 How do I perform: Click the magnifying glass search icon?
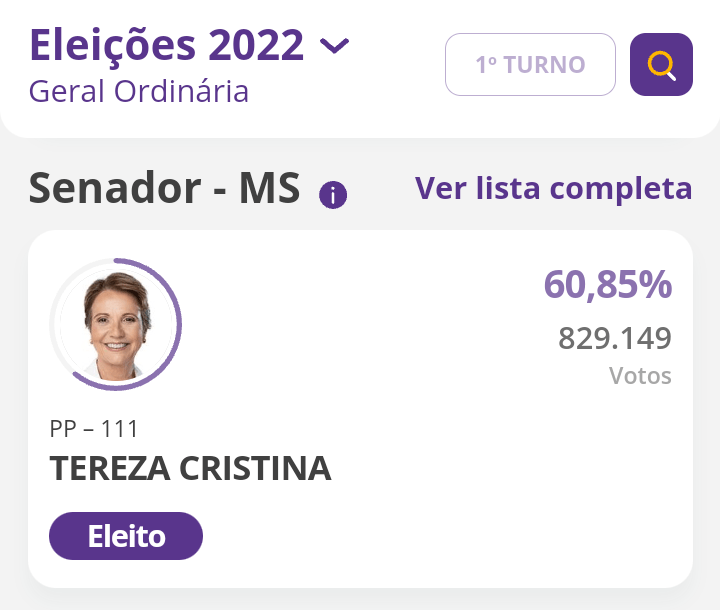tap(661, 65)
